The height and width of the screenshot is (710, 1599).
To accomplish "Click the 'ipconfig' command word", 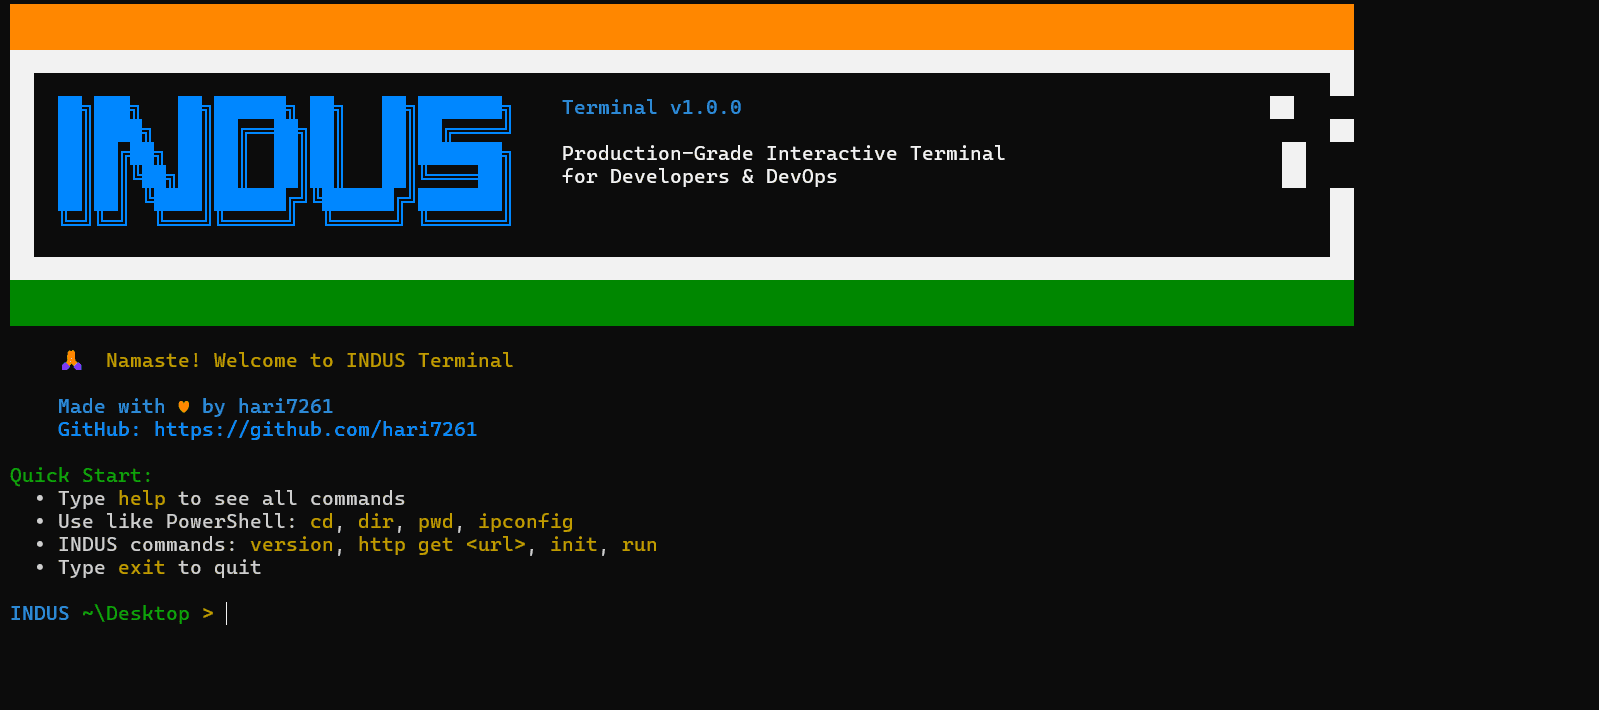I will pyautogui.click(x=526, y=522).
